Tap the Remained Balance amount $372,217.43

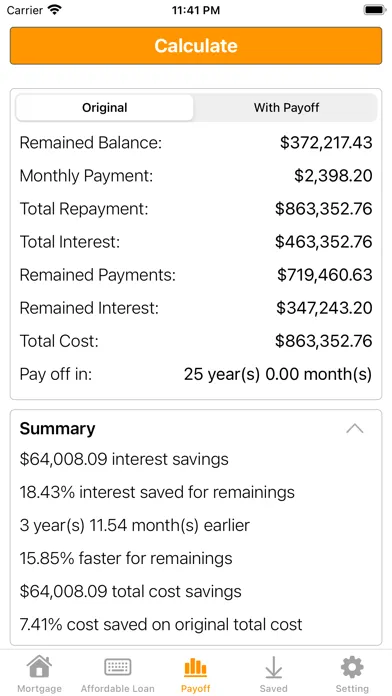point(326,143)
